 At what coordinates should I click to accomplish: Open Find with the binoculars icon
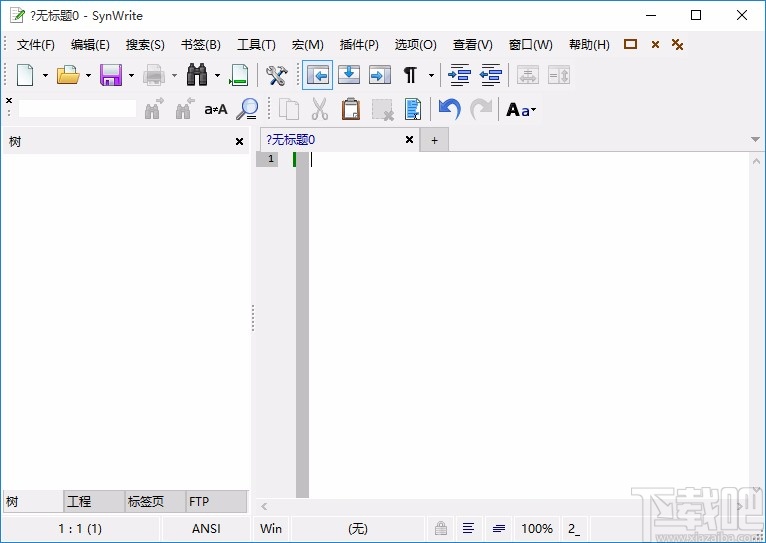point(197,75)
